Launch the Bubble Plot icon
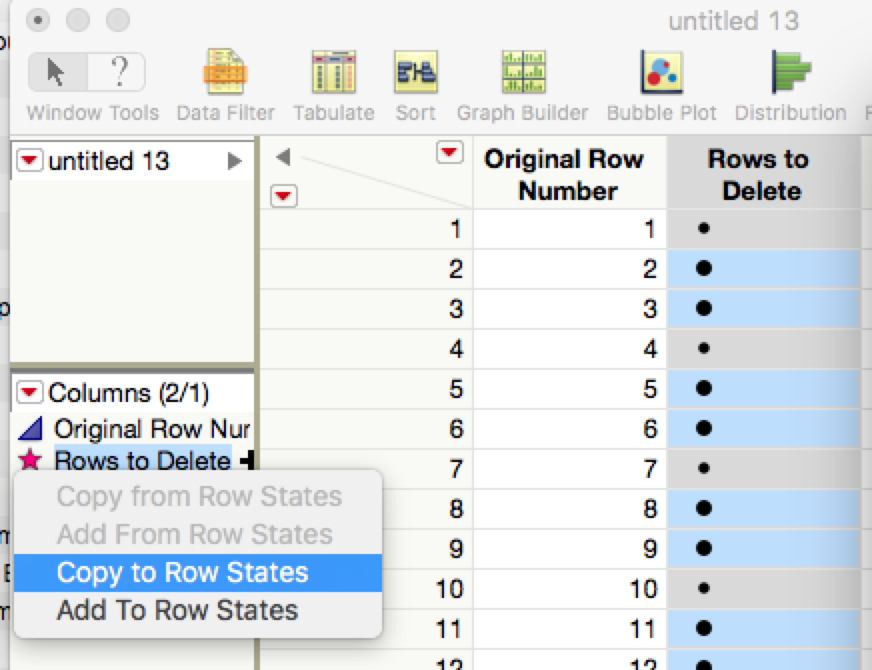 [661, 74]
